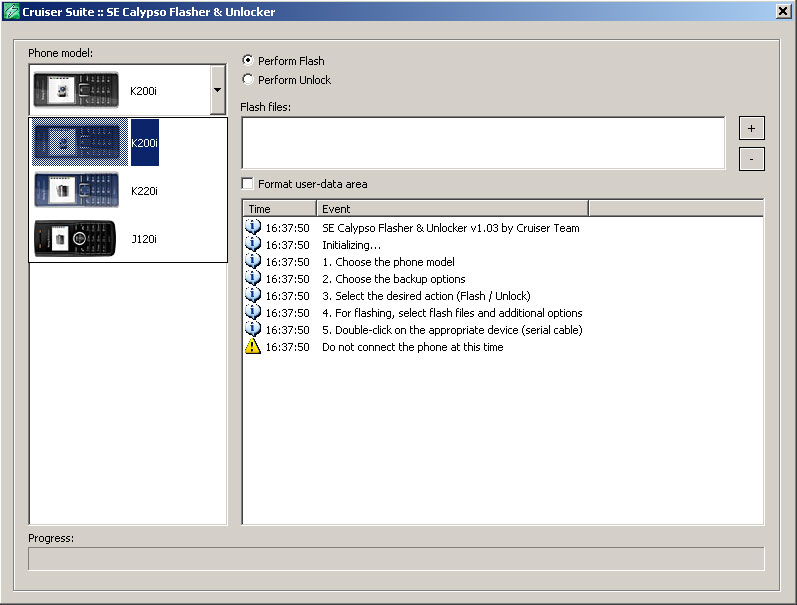797x605 pixels.
Task: Click info icon beside For flashing entry
Action: [253, 312]
